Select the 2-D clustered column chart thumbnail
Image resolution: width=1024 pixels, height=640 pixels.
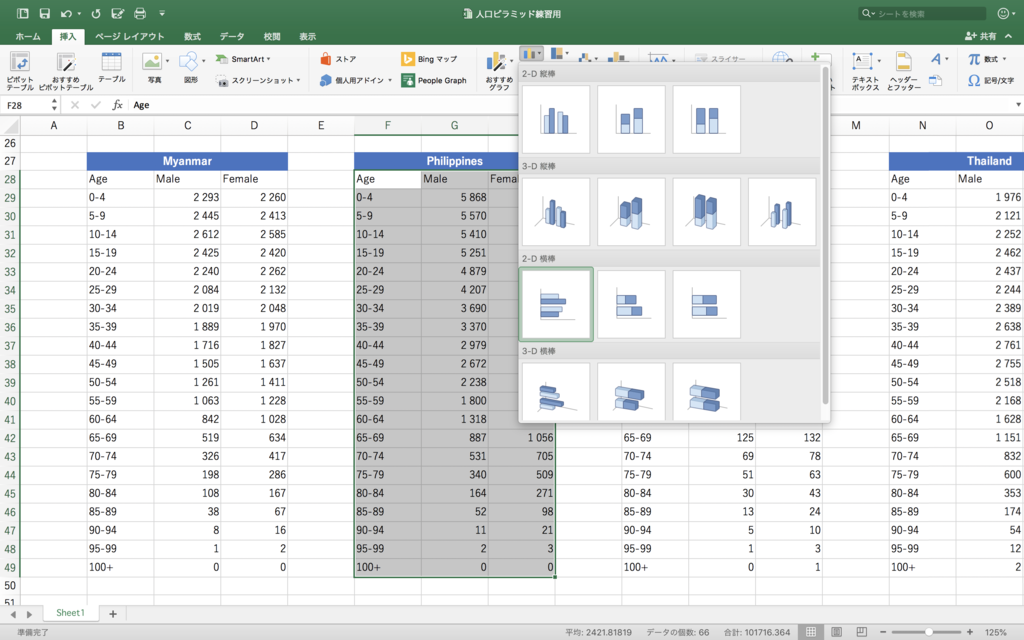[556, 120]
